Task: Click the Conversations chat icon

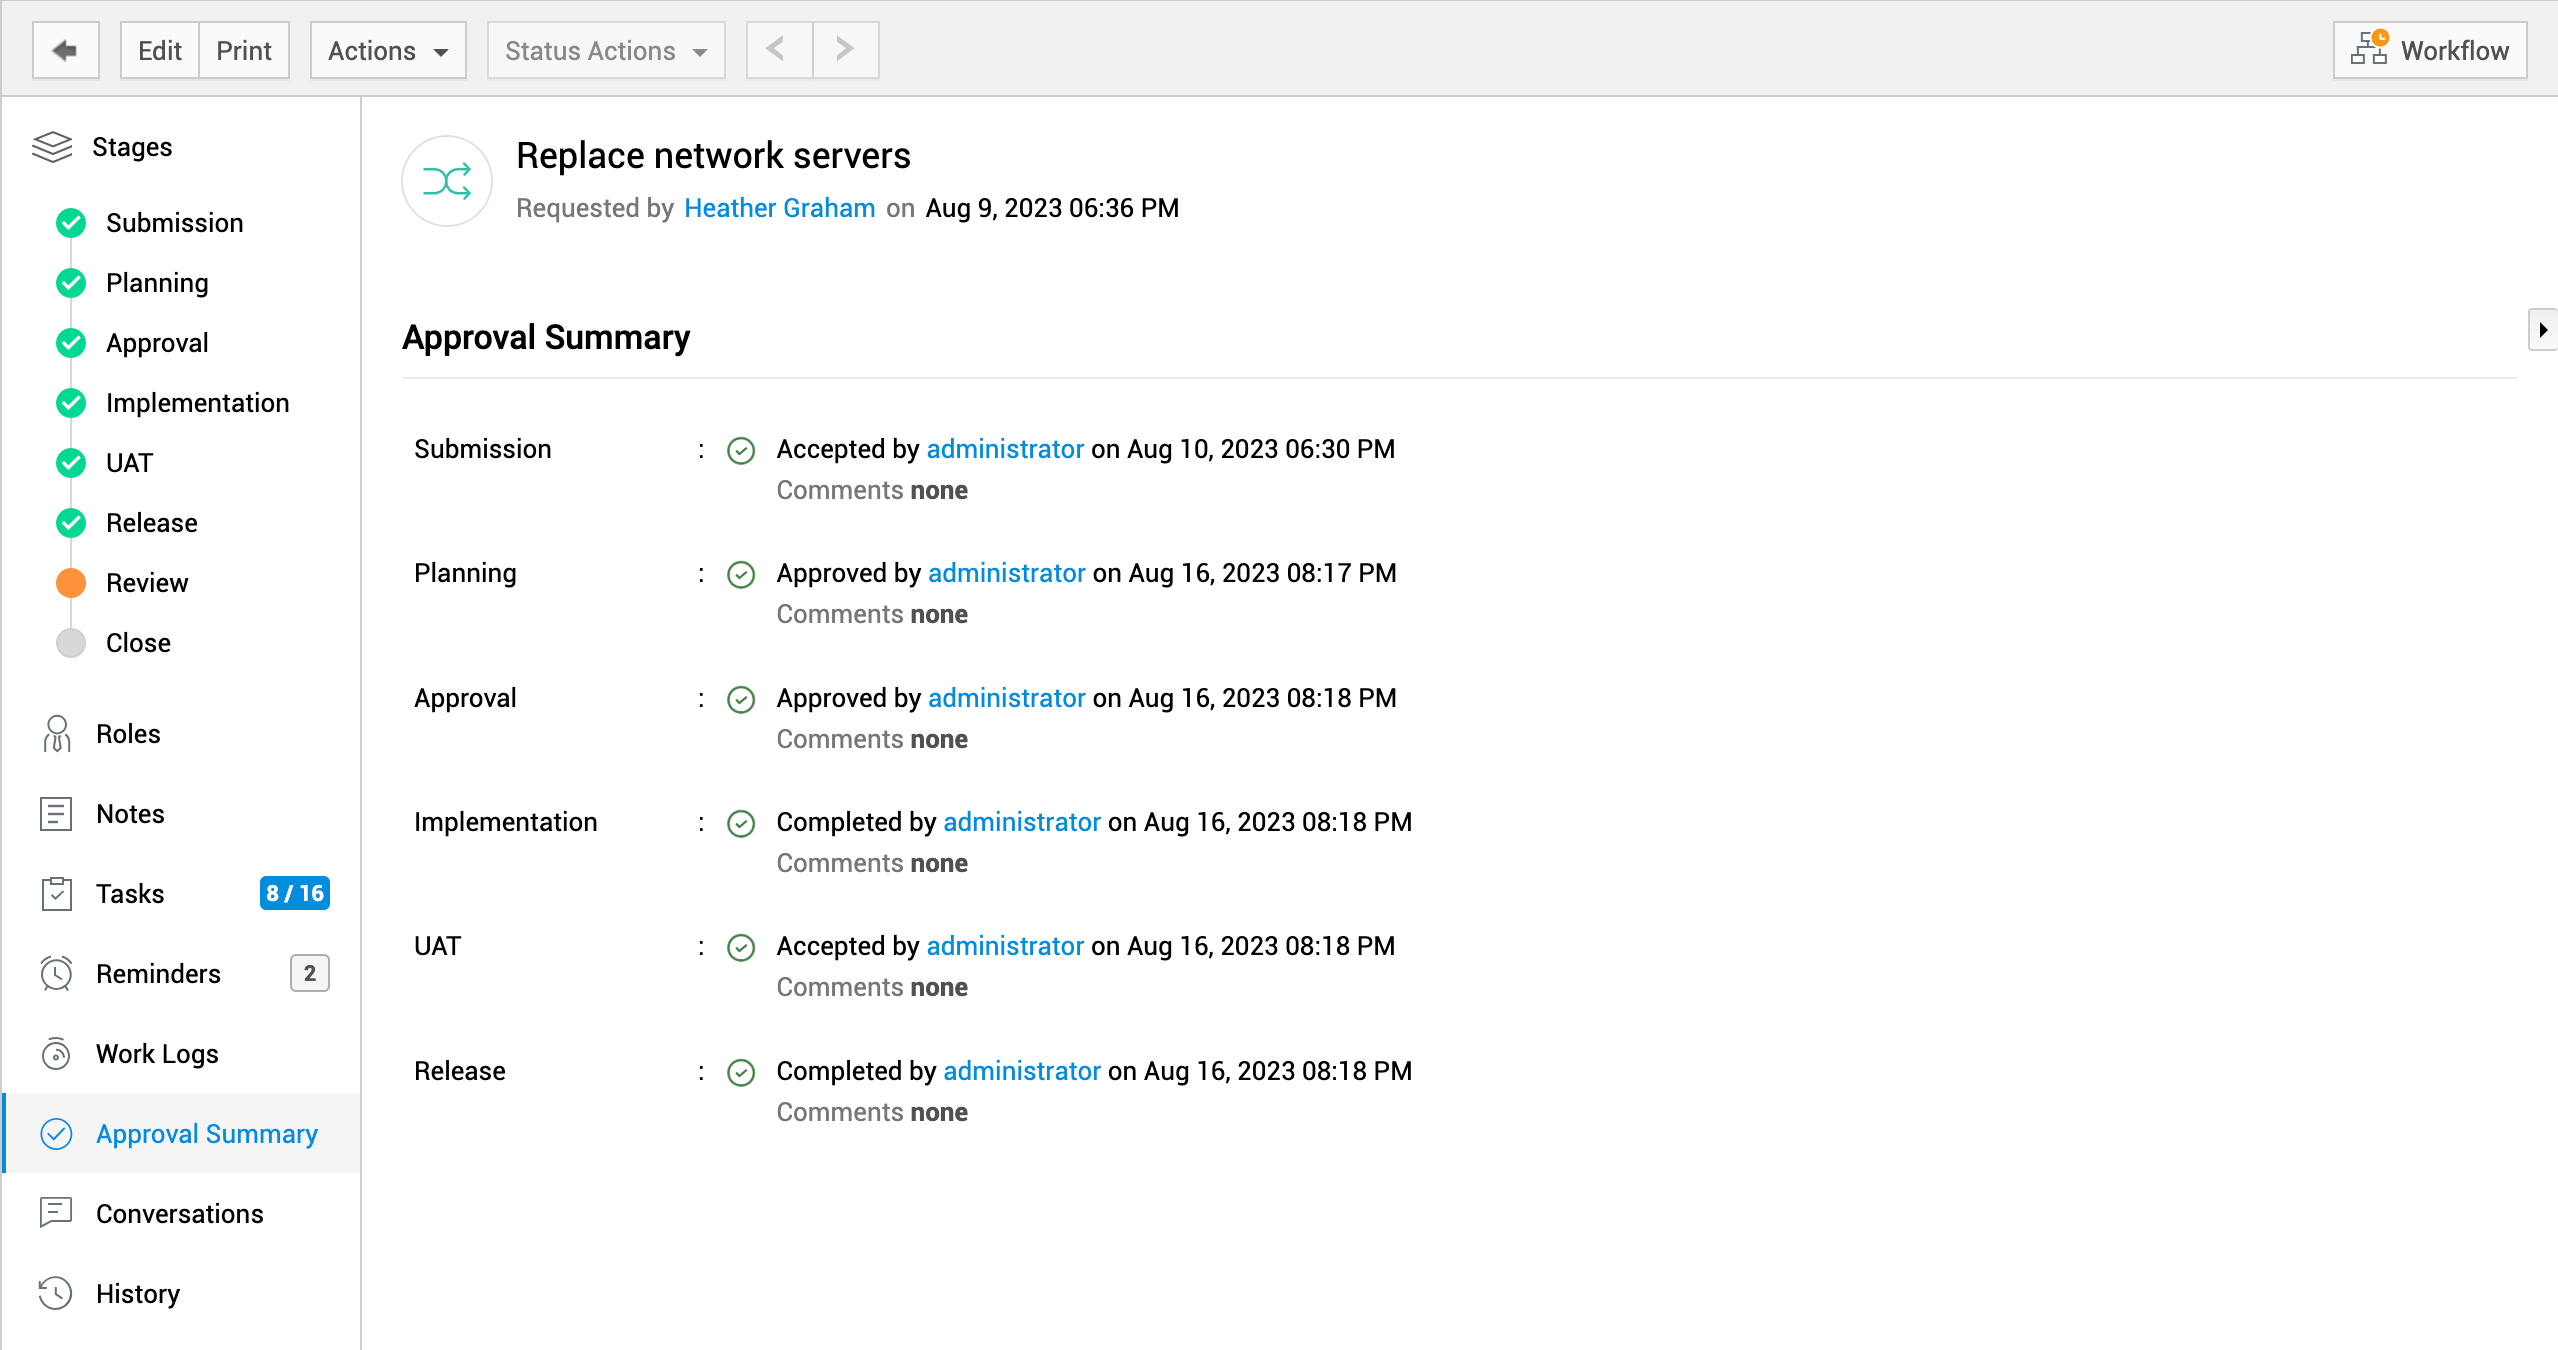Action: click(56, 1213)
